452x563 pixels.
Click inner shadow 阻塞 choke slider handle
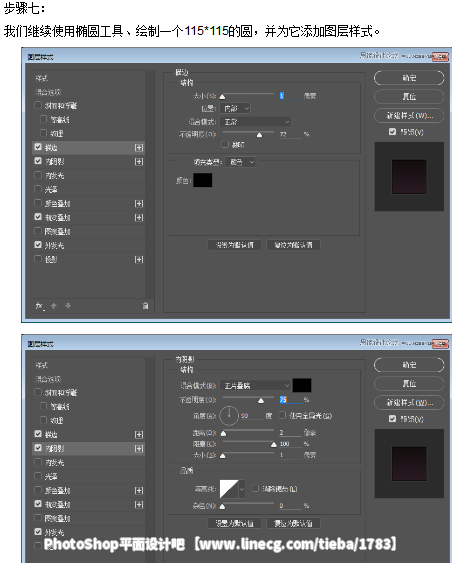(x=274, y=445)
